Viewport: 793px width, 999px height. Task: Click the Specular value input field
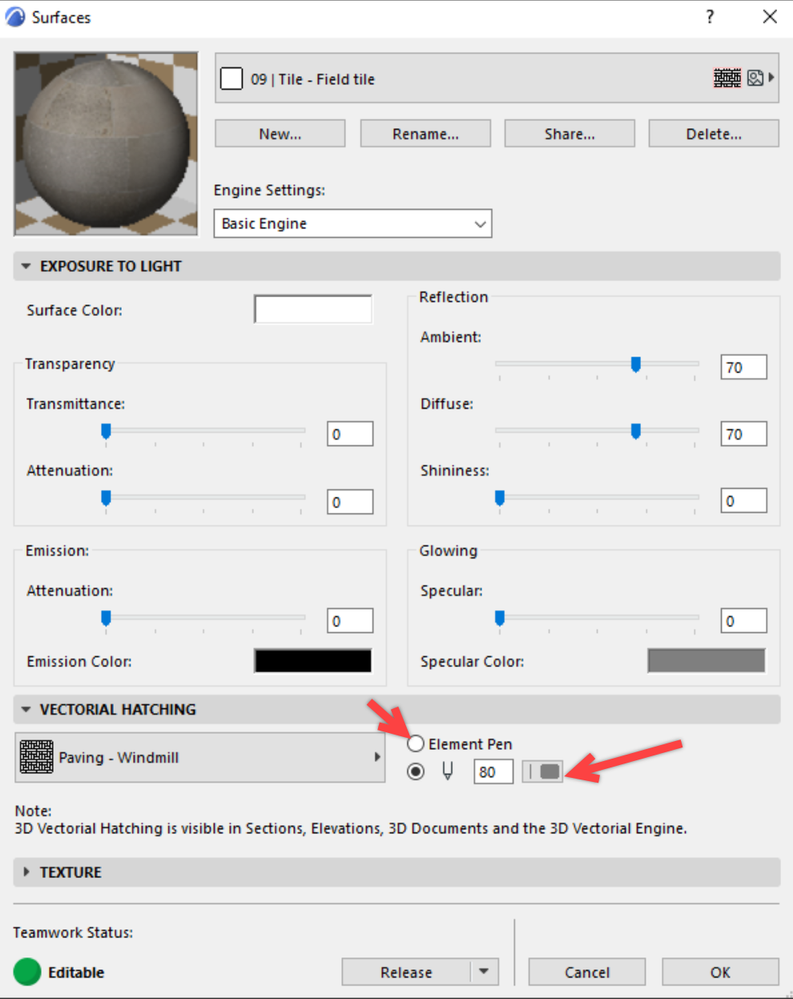[x=743, y=621]
